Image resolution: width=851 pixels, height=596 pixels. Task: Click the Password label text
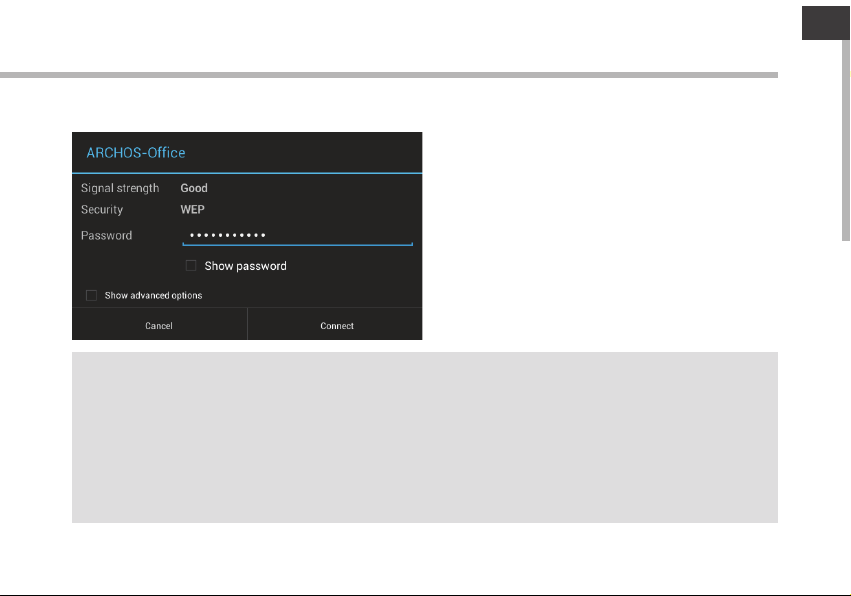pyautogui.click(x=106, y=236)
